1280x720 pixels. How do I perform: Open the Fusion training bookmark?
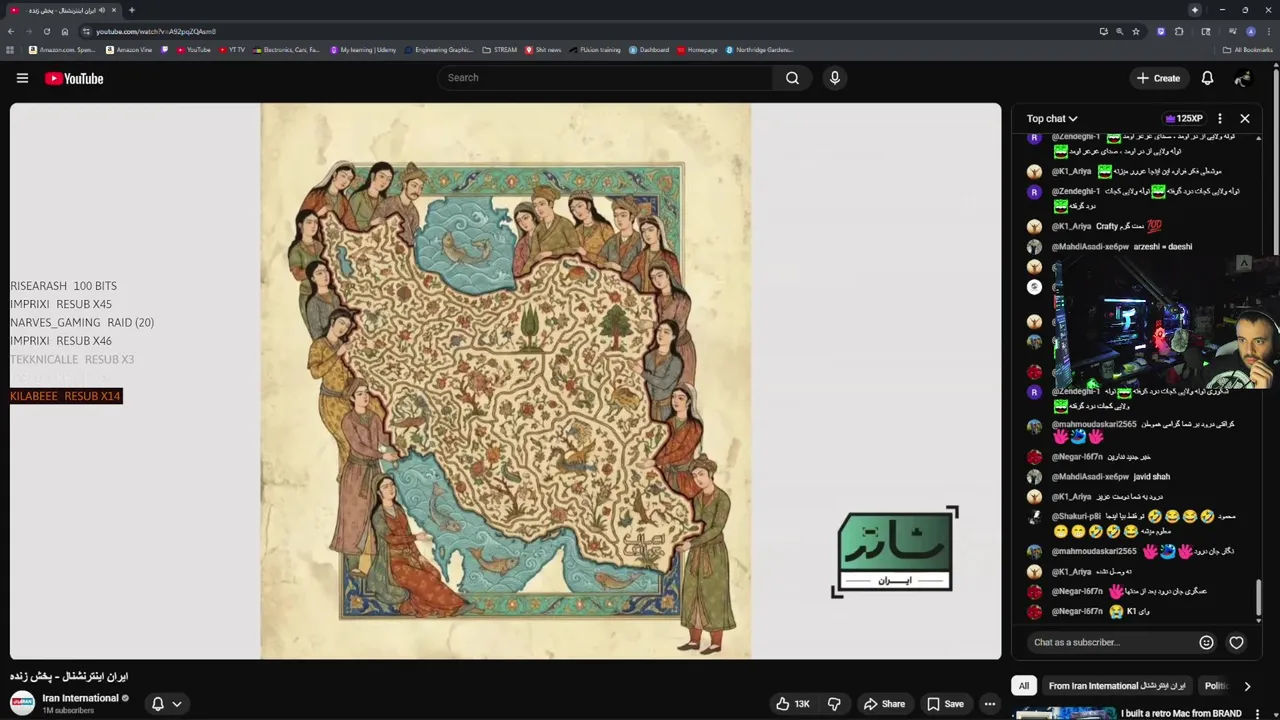(594, 49)
